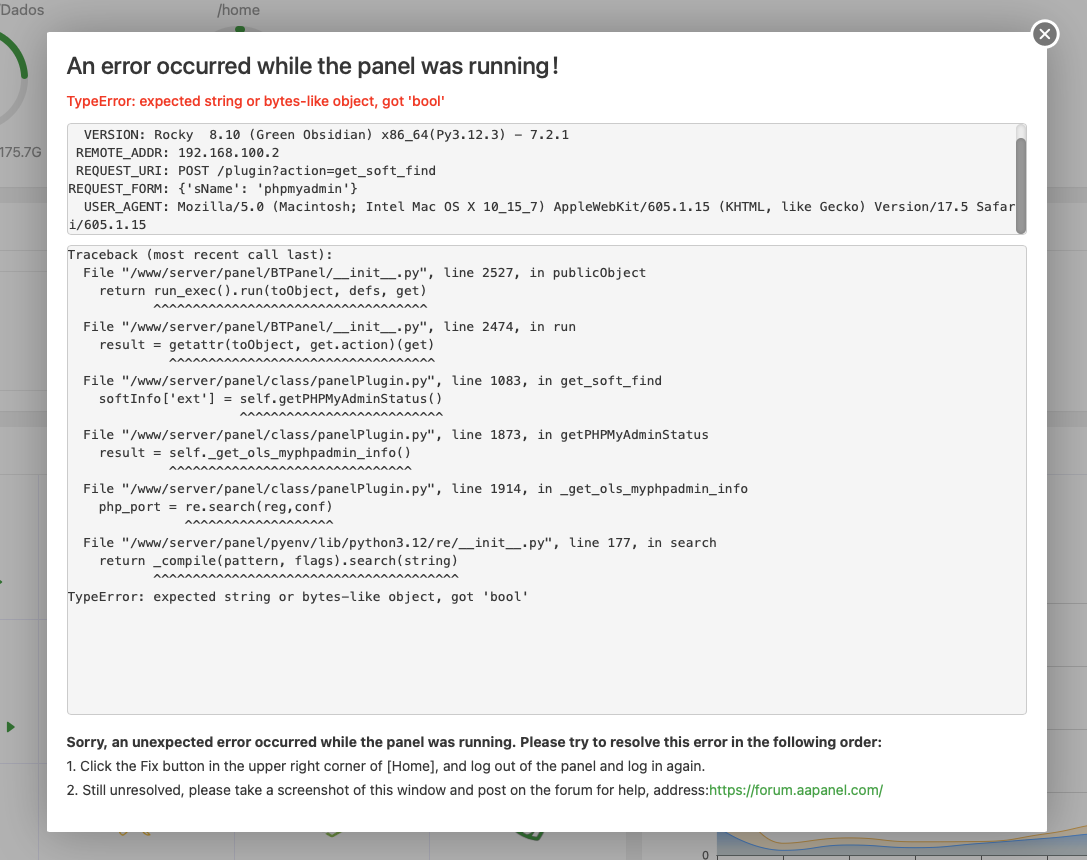1087x860 pixels.
Task: Click the final TypeError line in the traceback
Action: click(297, 597)
